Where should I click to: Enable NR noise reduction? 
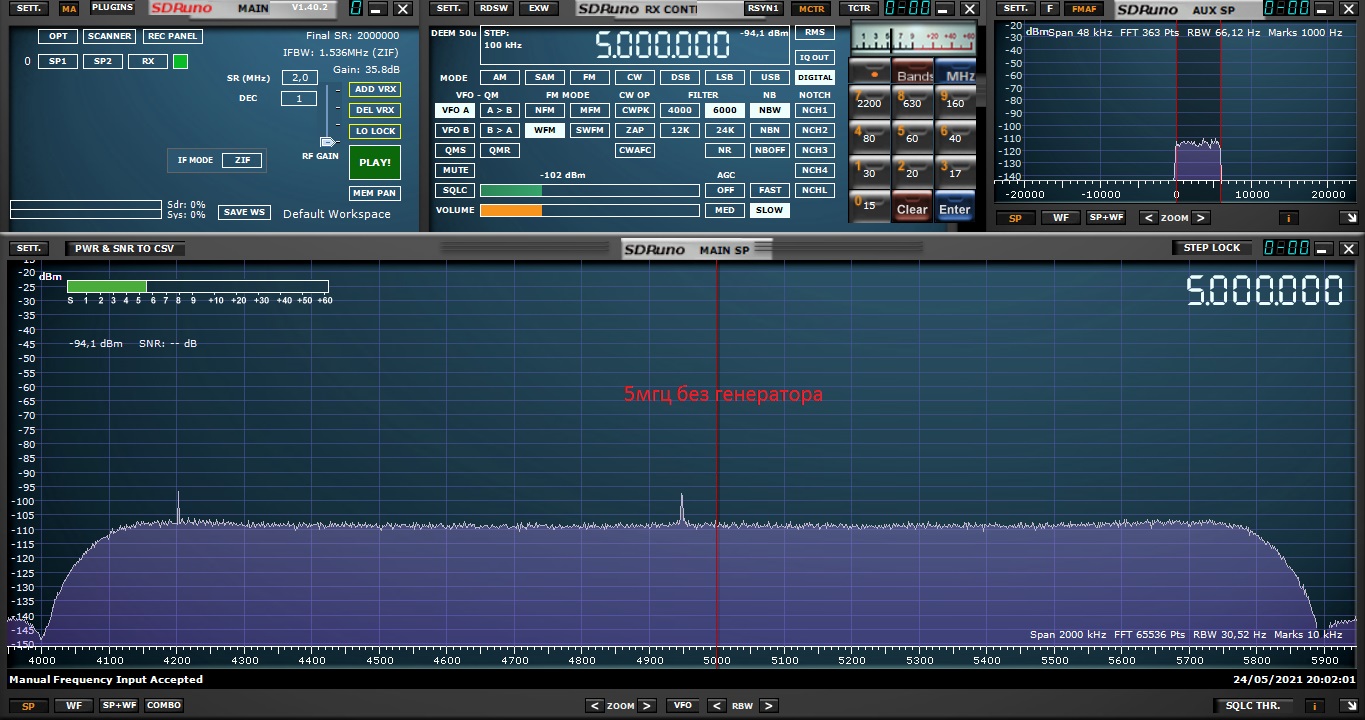pyautogui.click(x=725, y=150)
